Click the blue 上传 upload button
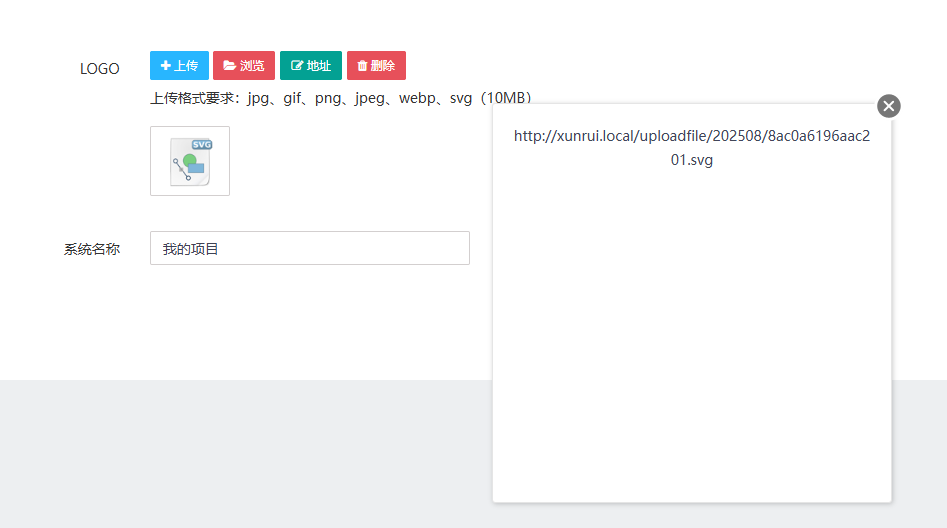Image resolution: width=947 pixels, height=528 pixels. pyautogui.click(x=179, y=65)
